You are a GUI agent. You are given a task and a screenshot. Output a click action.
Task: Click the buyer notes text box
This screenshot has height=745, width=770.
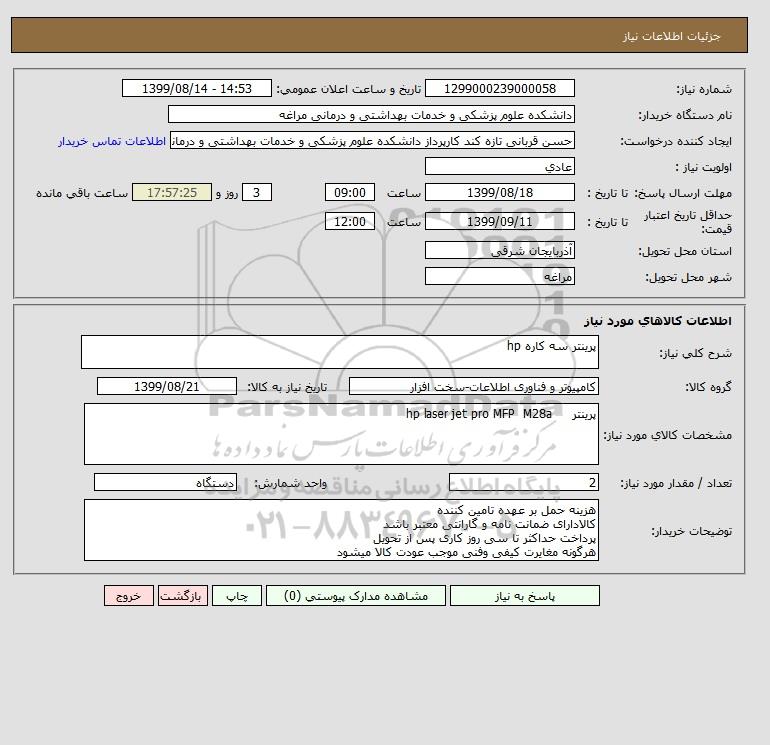(x=341, y=530)
